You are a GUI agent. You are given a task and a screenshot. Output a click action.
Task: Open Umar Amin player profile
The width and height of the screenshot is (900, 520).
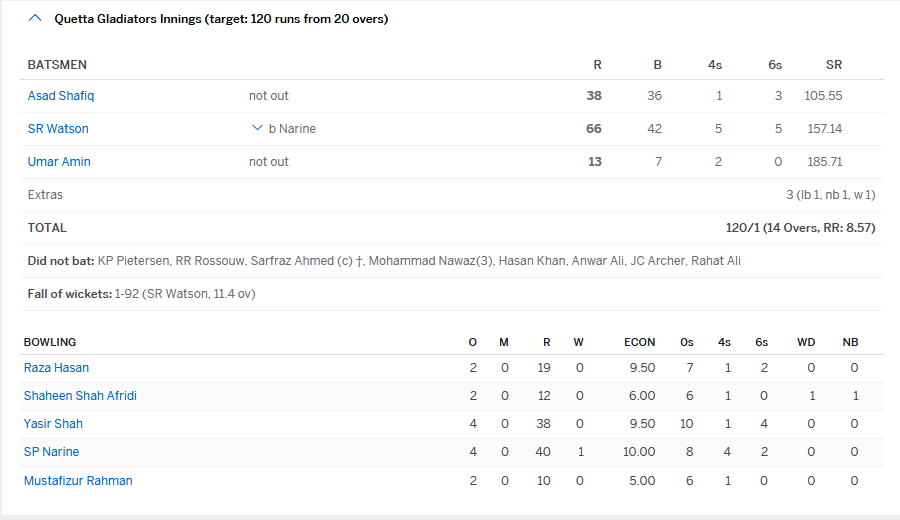59,162
